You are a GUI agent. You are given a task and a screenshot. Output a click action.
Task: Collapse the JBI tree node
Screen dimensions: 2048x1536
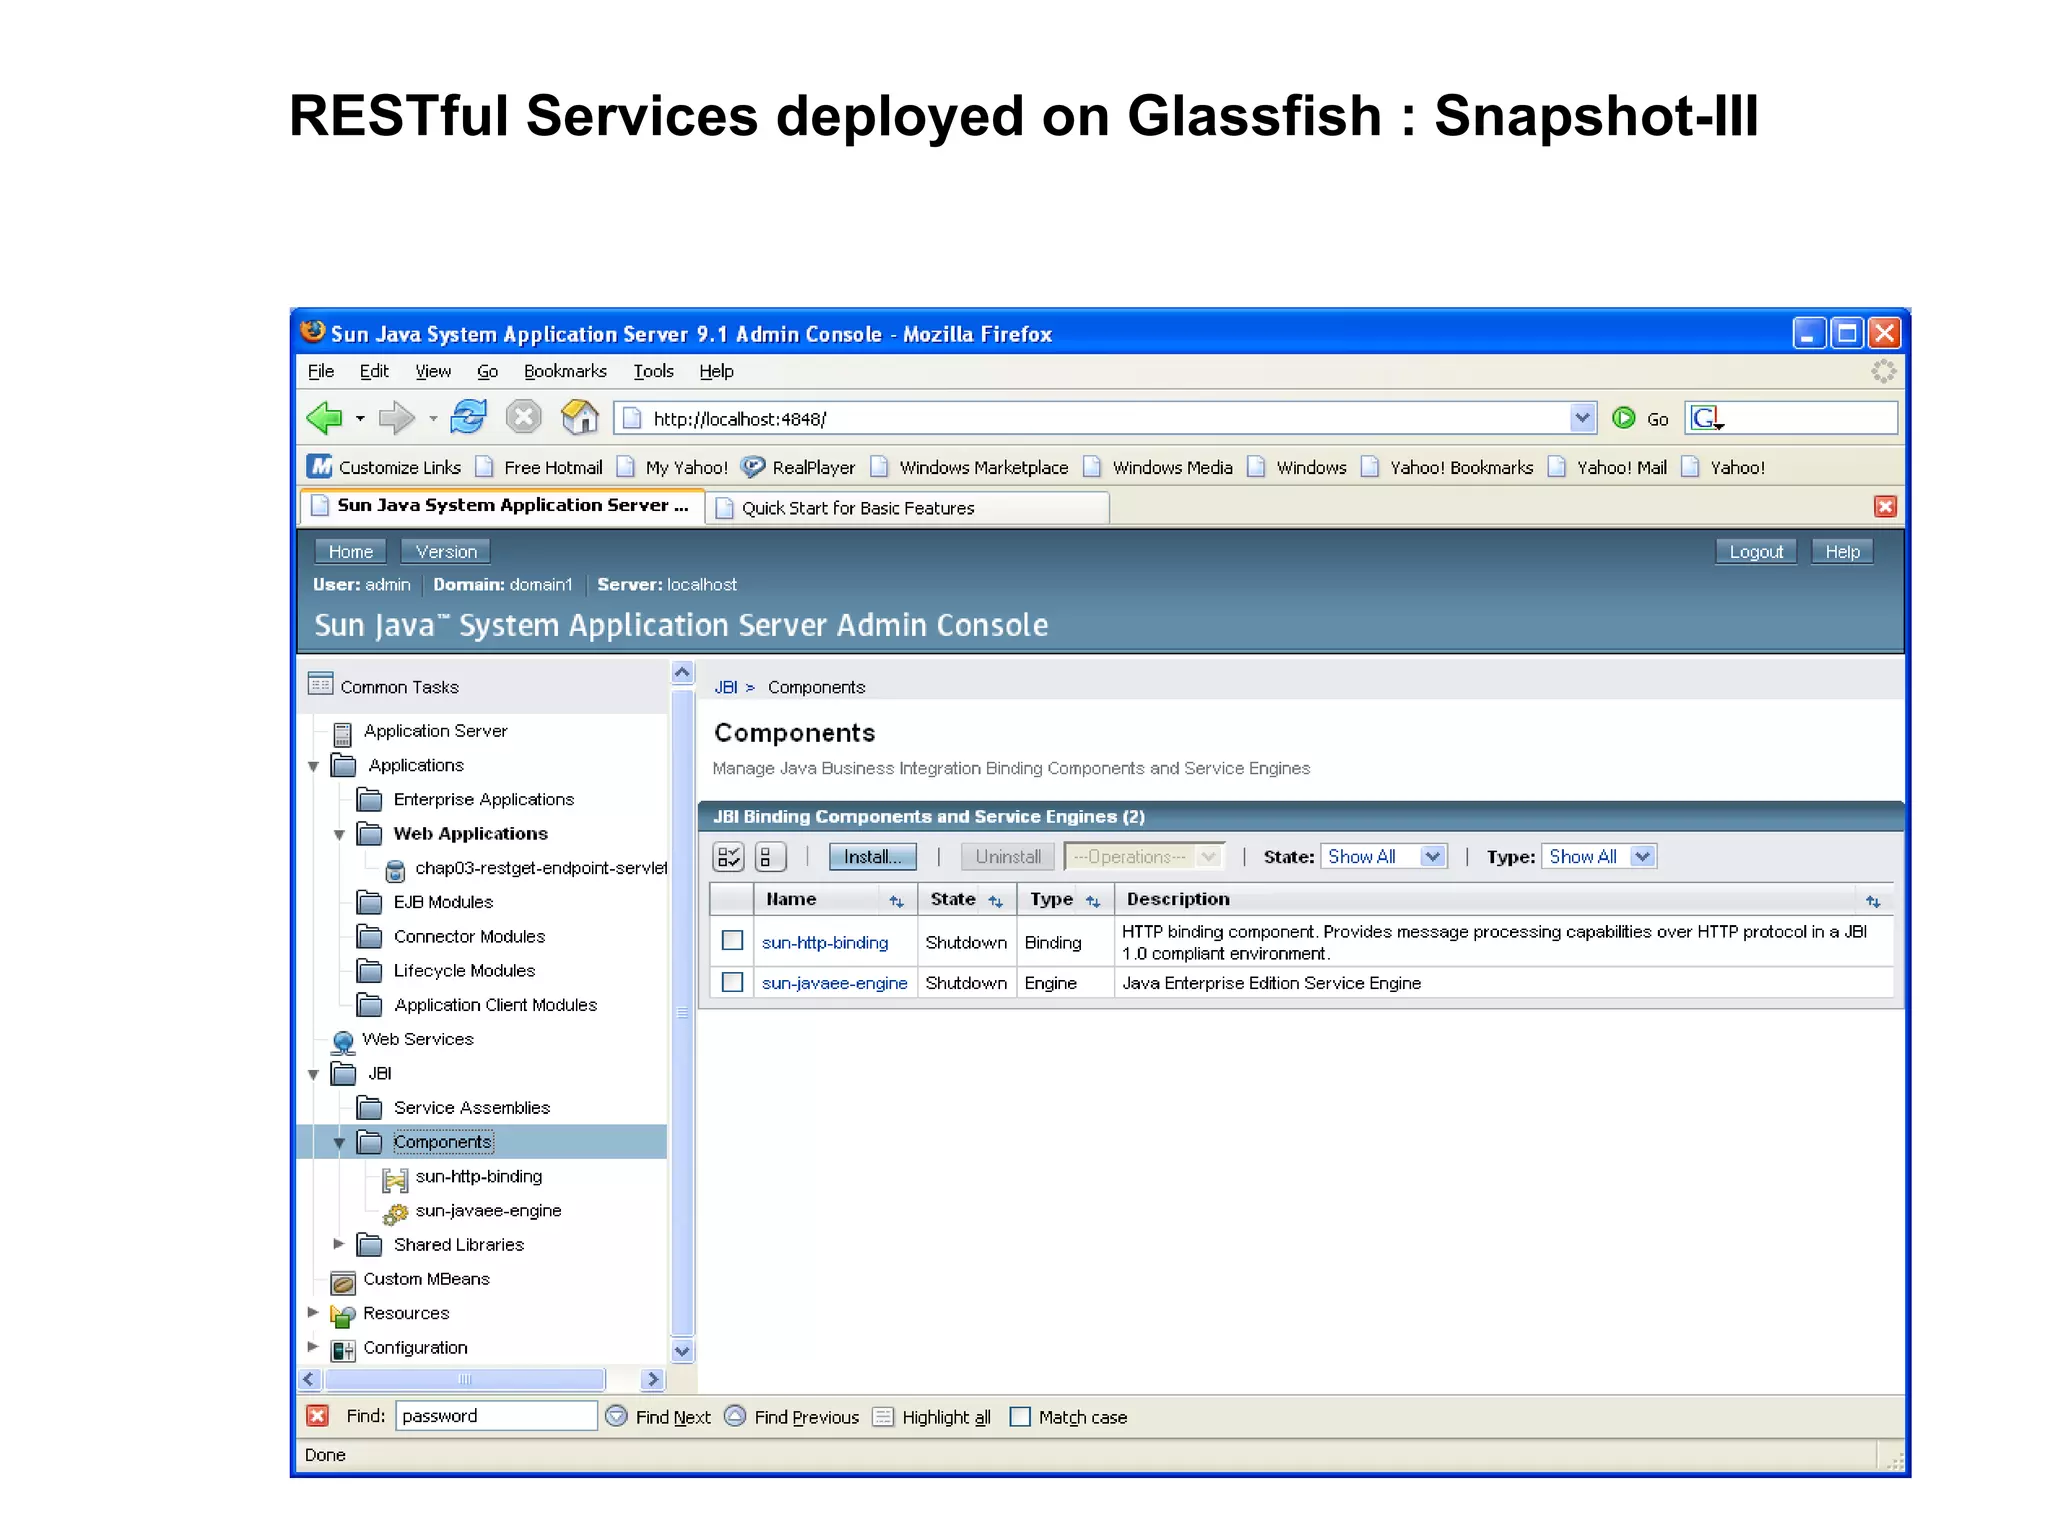click(314, 1074)
